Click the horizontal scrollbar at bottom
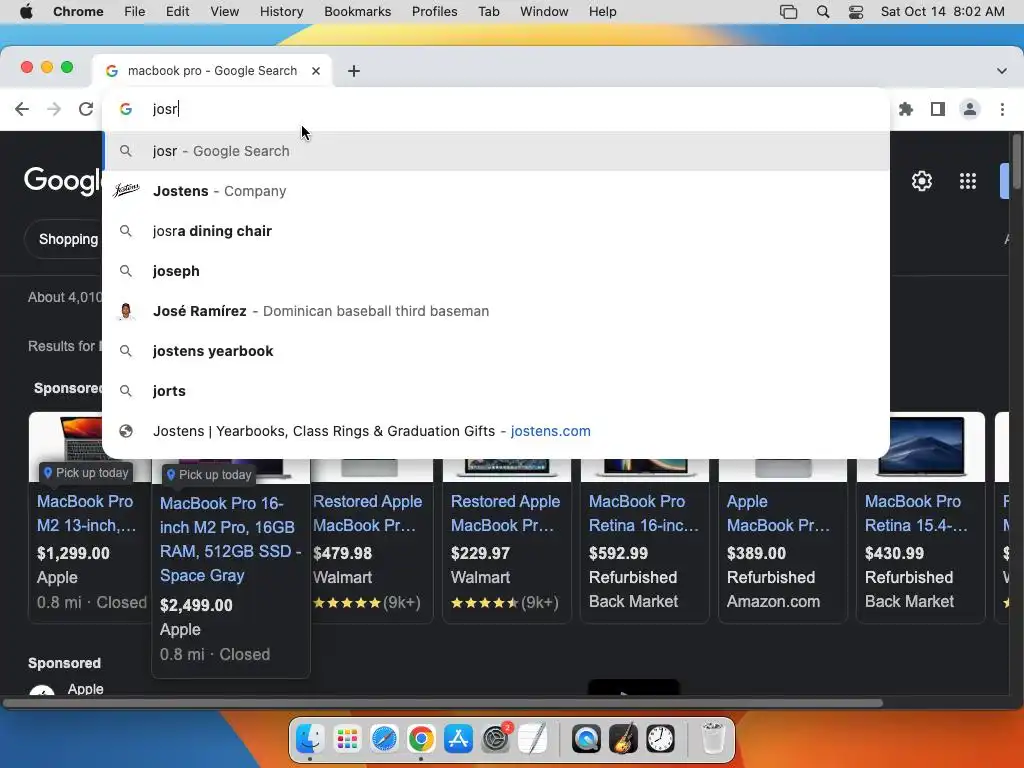 click(443, 703)
